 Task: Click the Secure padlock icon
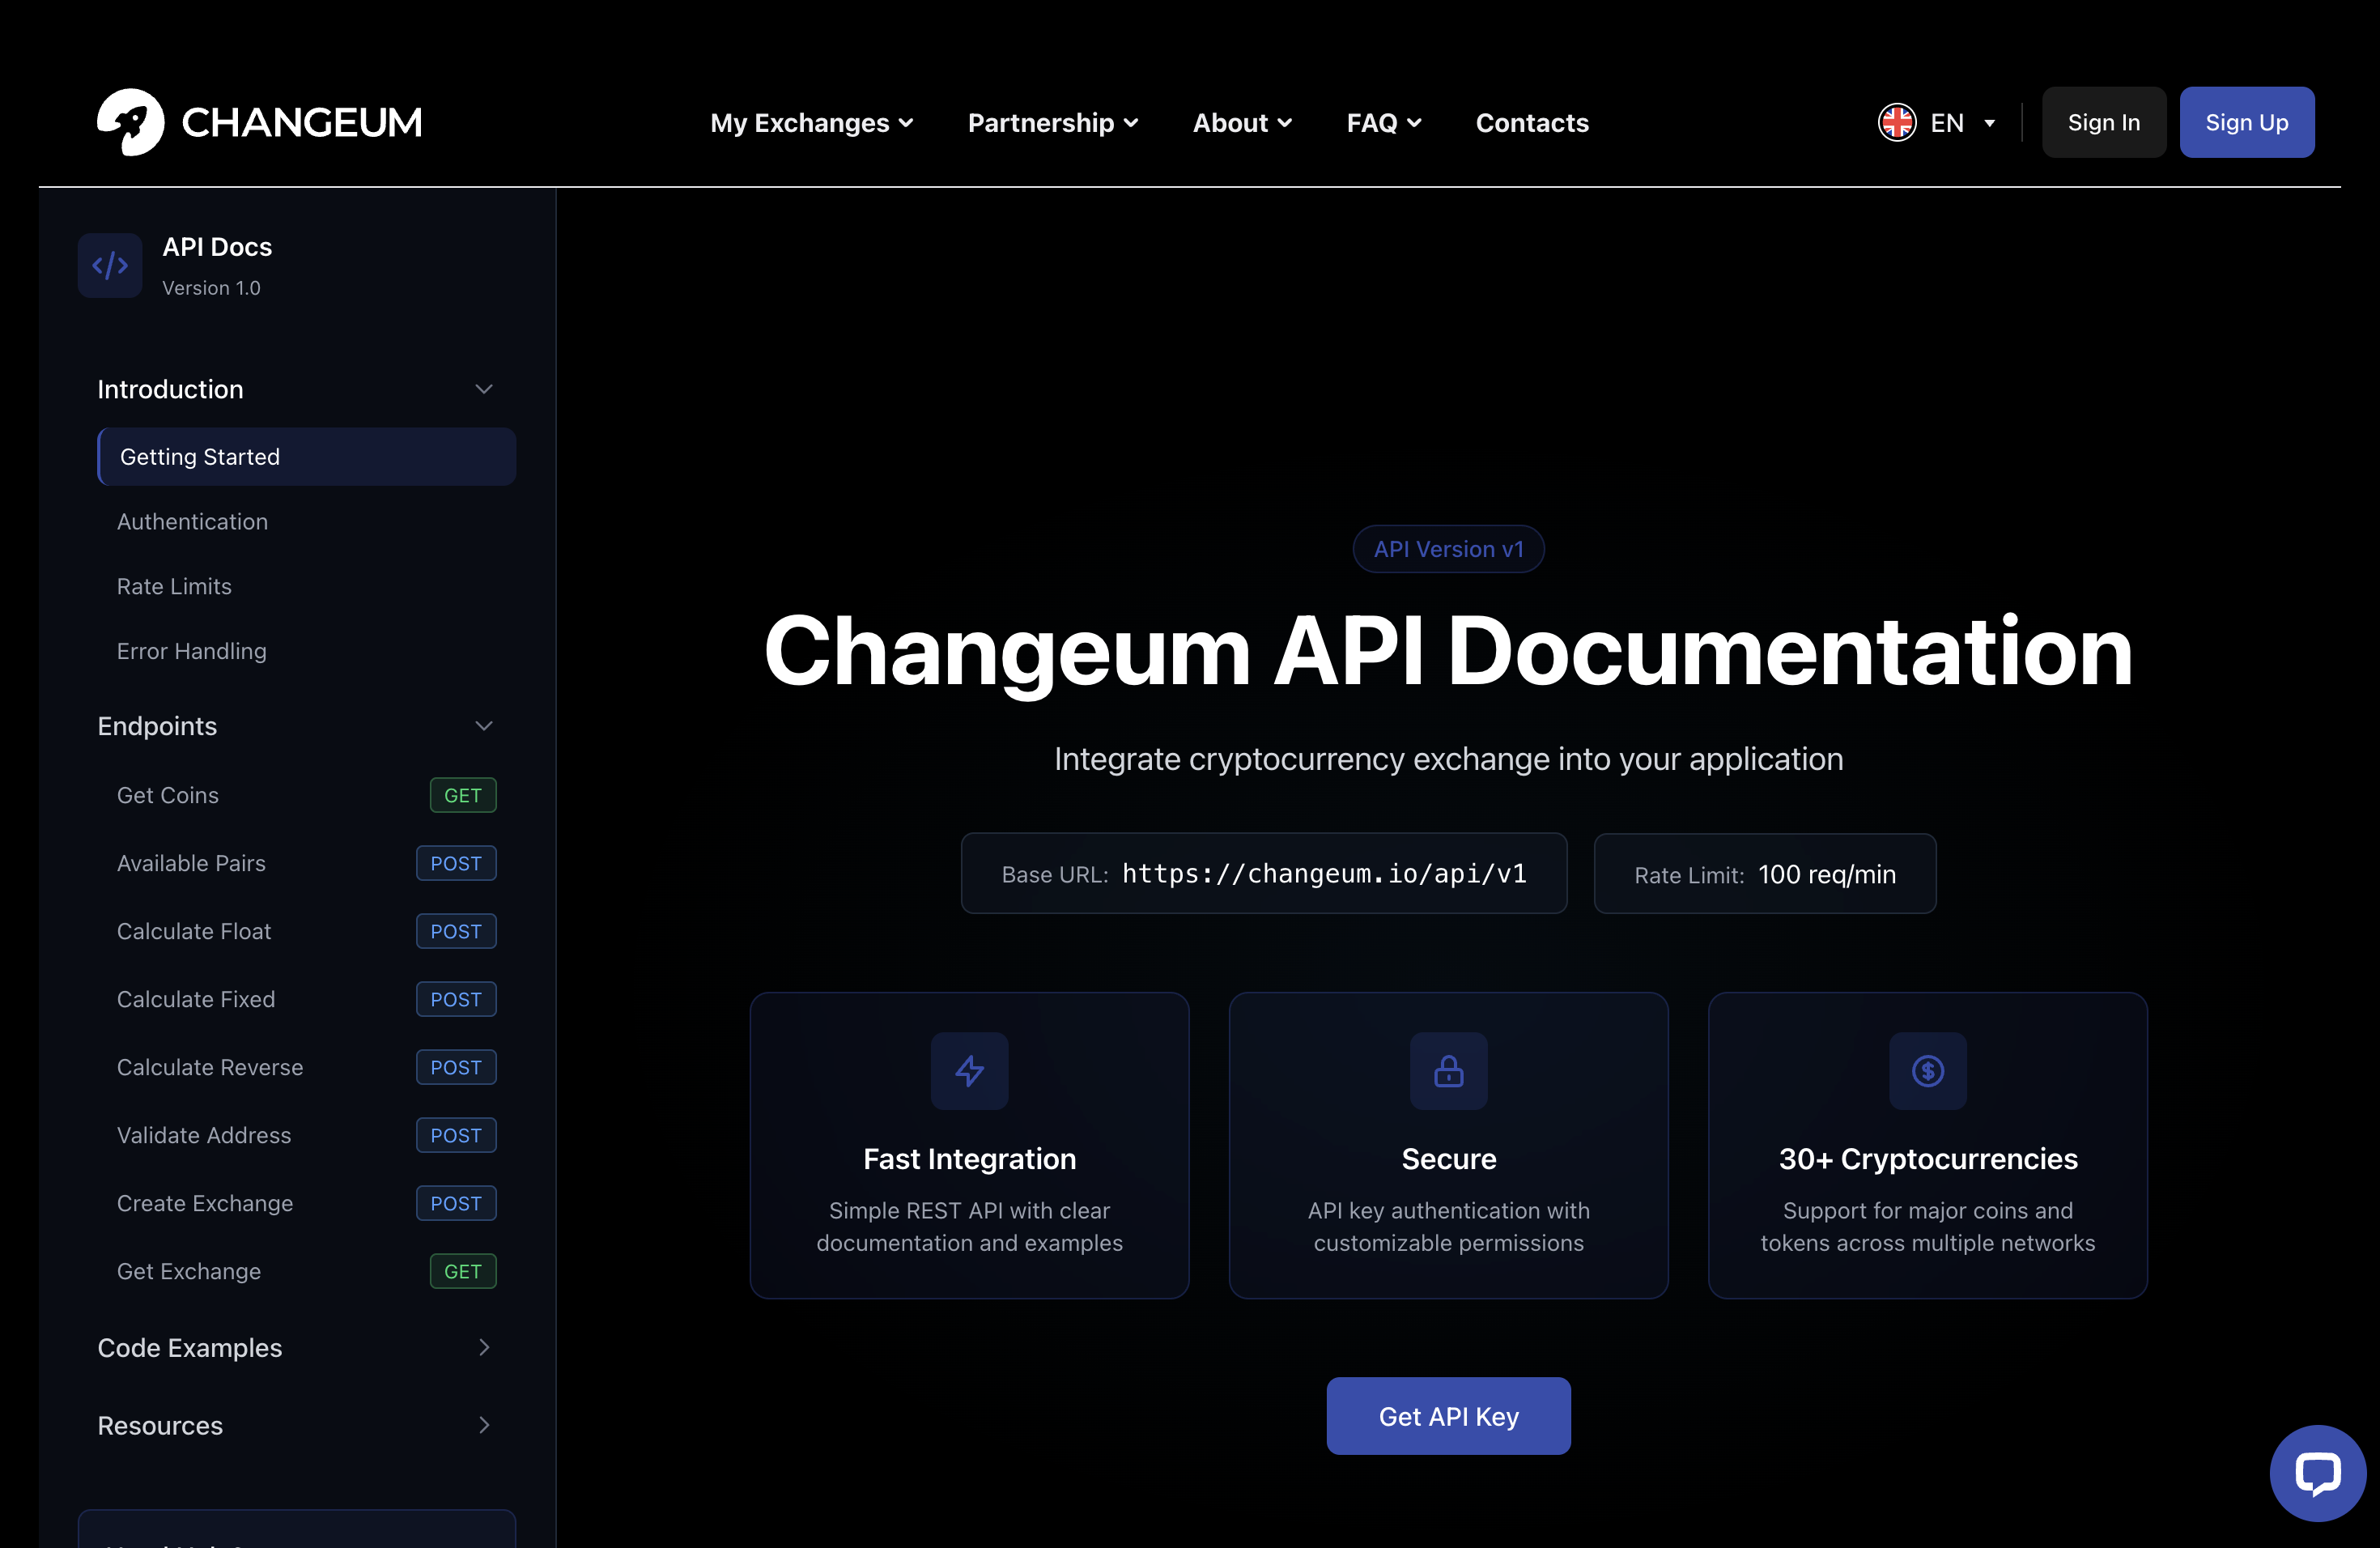(1448, 1071)
